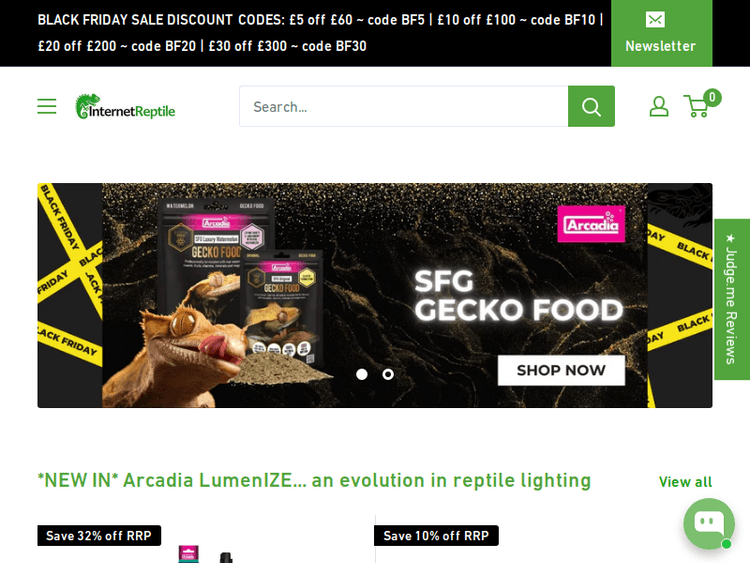
Task: Open the Judge.me Reviews side tab
Action: [x=732, y=299]
